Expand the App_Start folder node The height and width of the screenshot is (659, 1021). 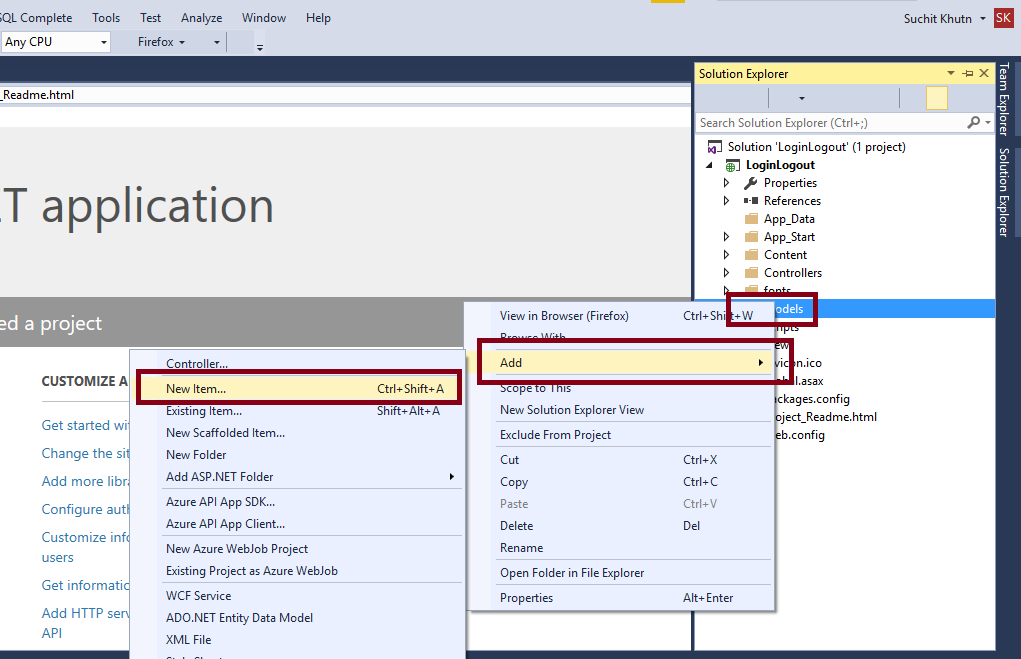(727, 237)
